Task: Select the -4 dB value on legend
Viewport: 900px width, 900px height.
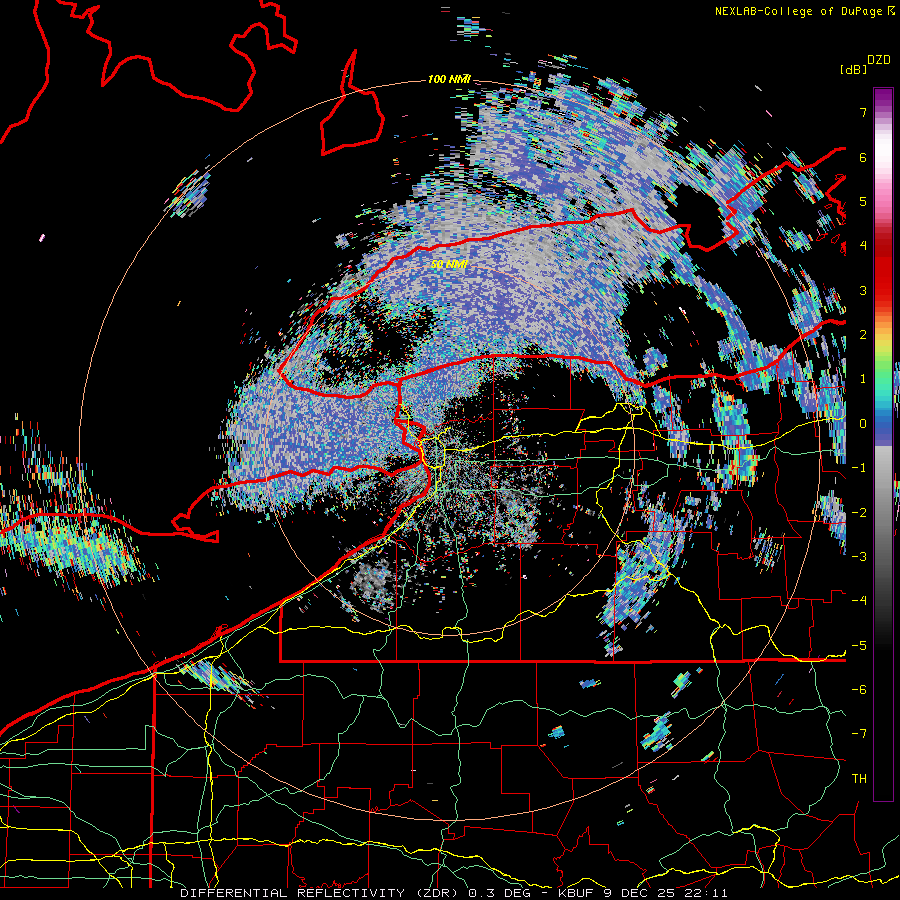Action: tap(859, 601)
